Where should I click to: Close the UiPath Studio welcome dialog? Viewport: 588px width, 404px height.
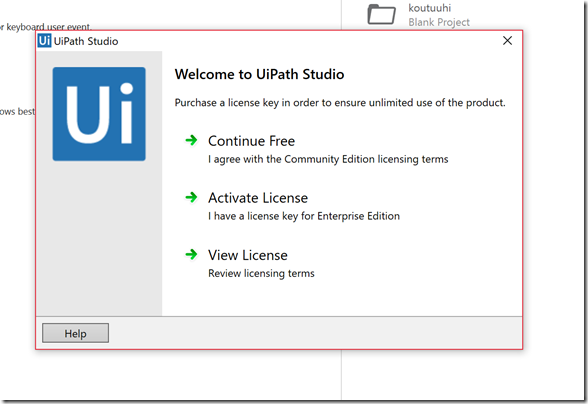[x=507, y=41]
